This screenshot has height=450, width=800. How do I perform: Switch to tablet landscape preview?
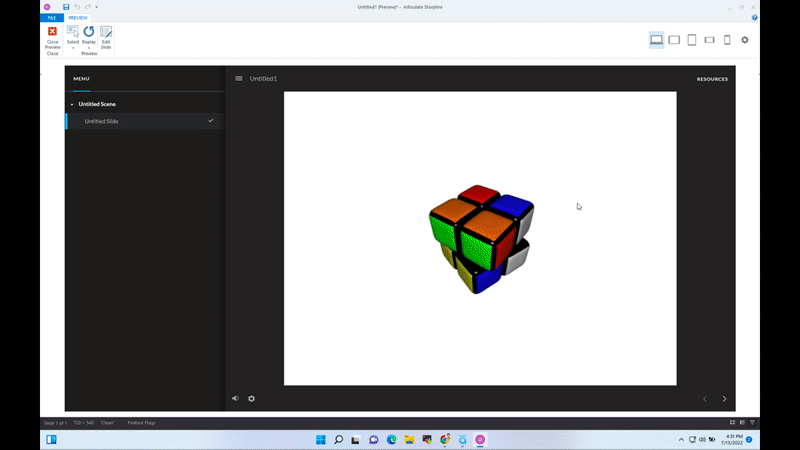(x=674, y=40)
